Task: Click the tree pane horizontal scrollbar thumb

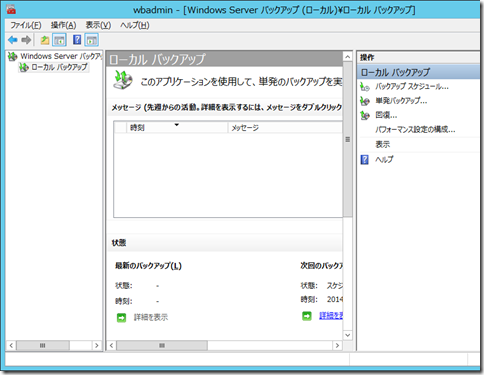Action: 43,345
